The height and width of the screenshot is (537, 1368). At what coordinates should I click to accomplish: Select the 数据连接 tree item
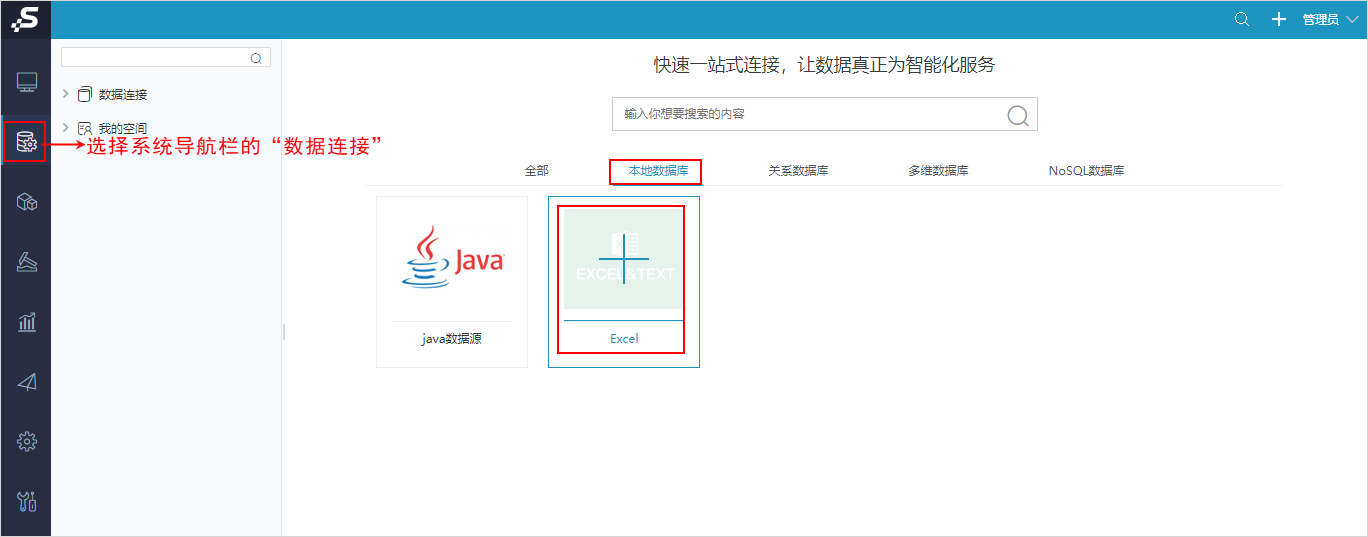point(123,94)
